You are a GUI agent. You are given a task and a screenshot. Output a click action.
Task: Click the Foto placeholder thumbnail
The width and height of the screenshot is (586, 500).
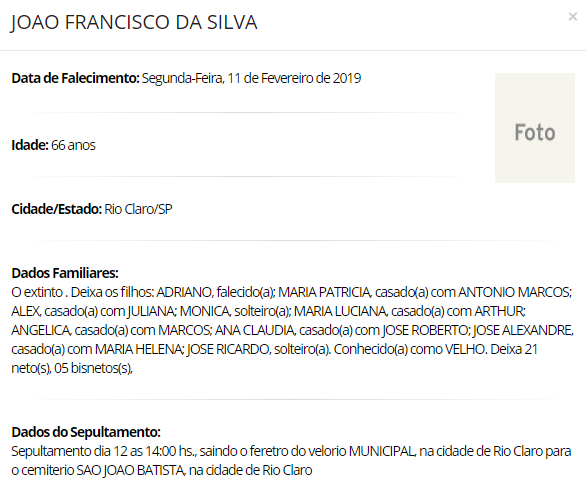point(535,128)
